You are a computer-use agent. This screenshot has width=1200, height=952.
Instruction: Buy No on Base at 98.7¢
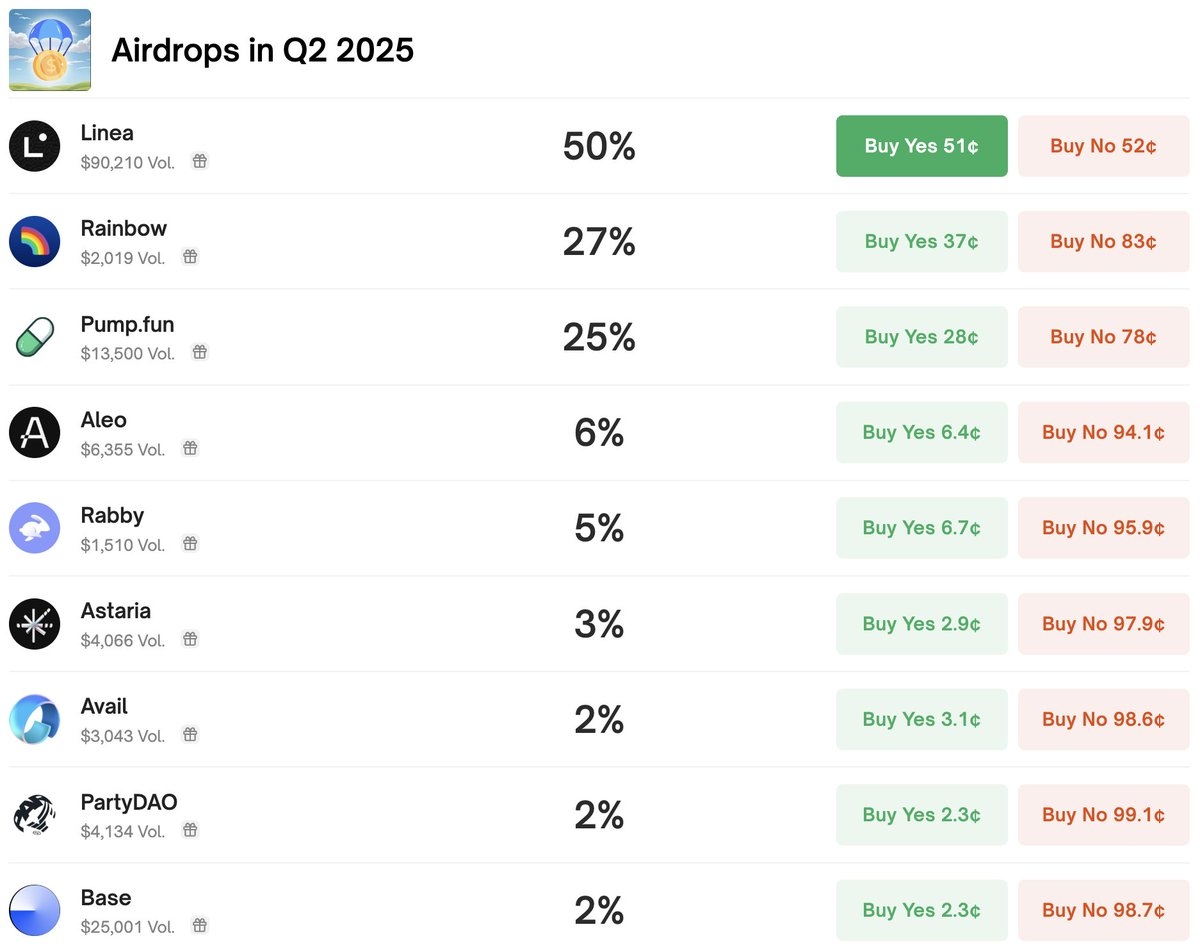point(1104,910)
